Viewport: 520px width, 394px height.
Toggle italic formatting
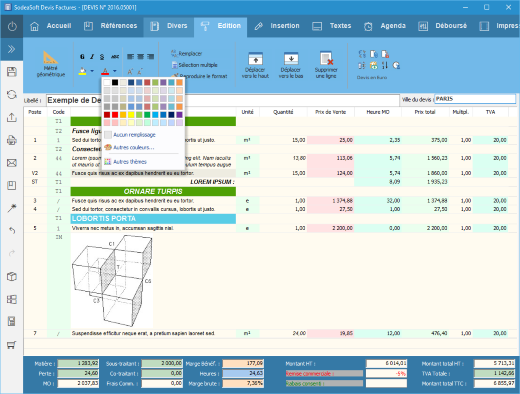pyautogui.click(x=92, y=57)
